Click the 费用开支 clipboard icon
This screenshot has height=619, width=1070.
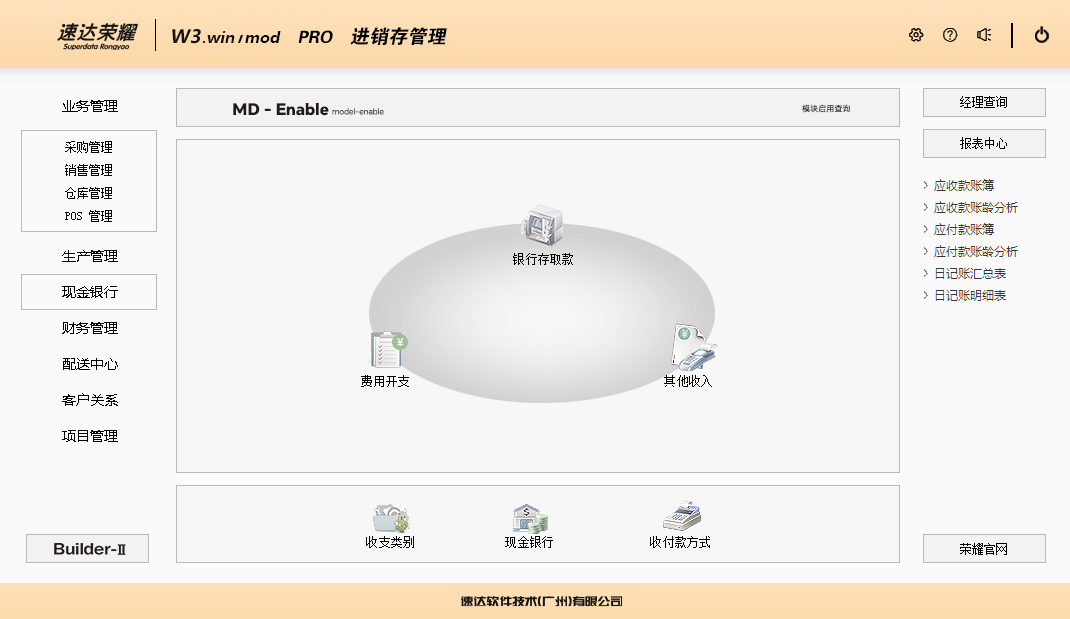tap(387, 350)
